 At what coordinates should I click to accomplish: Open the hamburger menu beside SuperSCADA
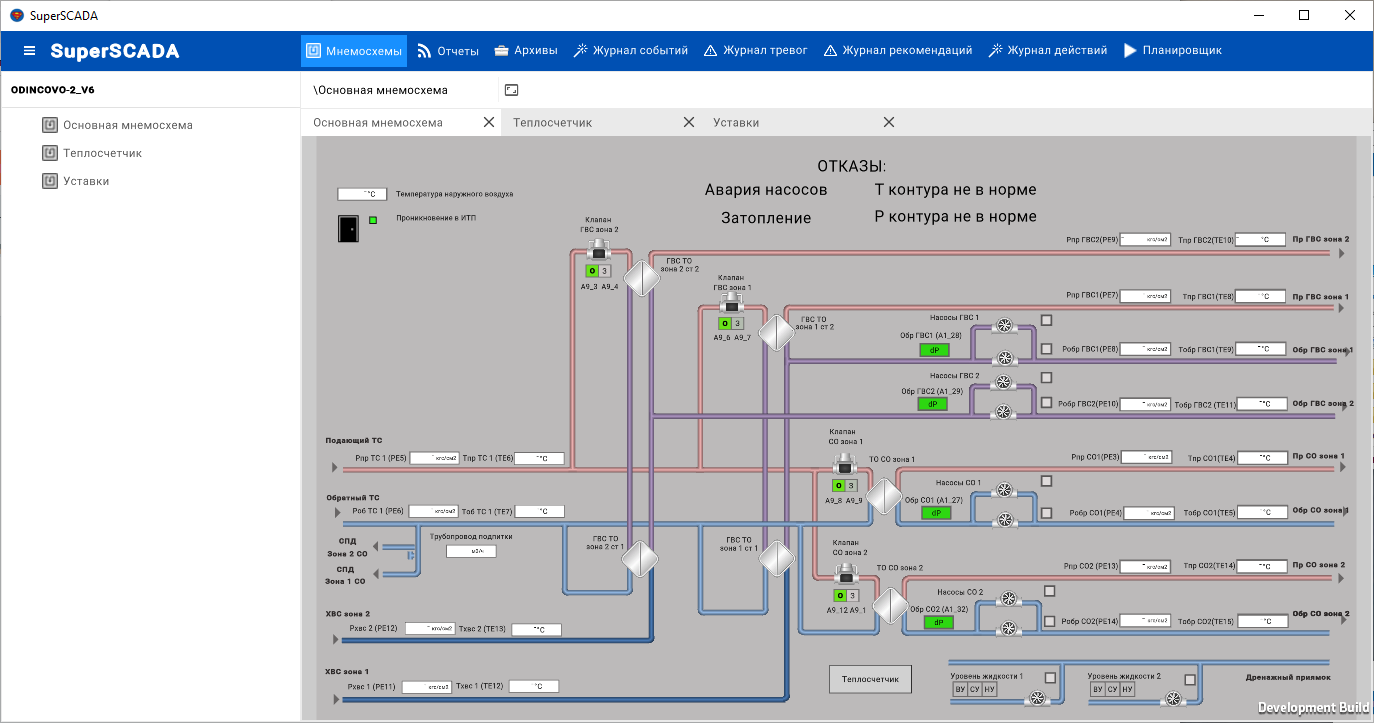click(x=29, y=51)
